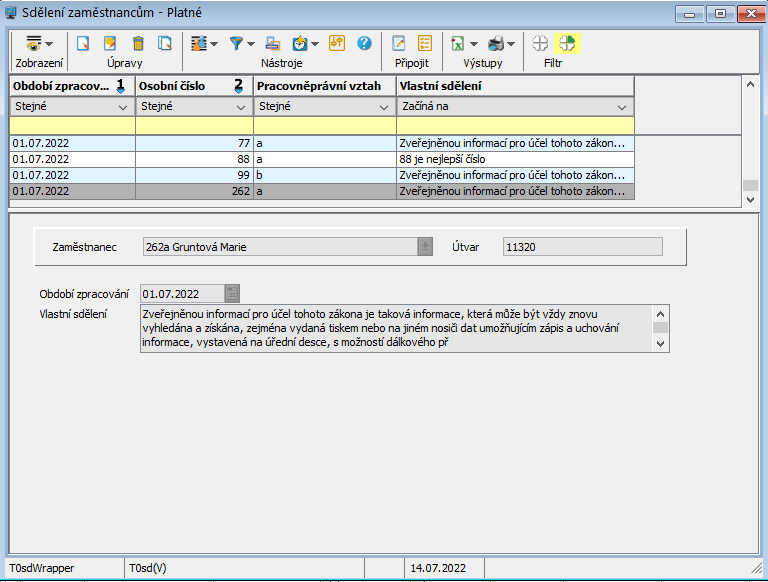Click the delete trash can icon

point(138,43)
